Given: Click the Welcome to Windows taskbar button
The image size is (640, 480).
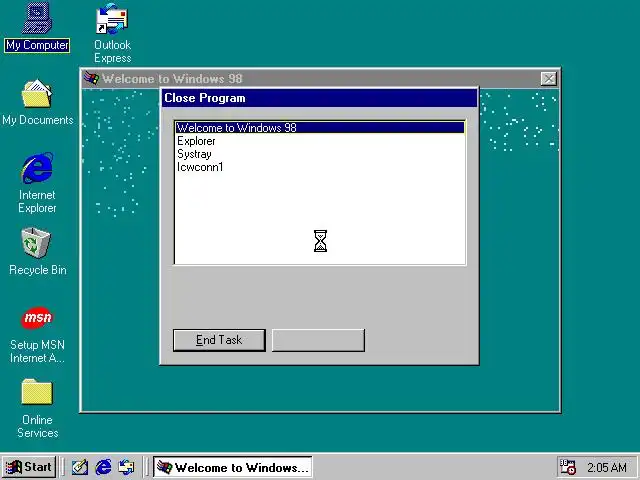Looking at the screenshot, I should (233, 467).
